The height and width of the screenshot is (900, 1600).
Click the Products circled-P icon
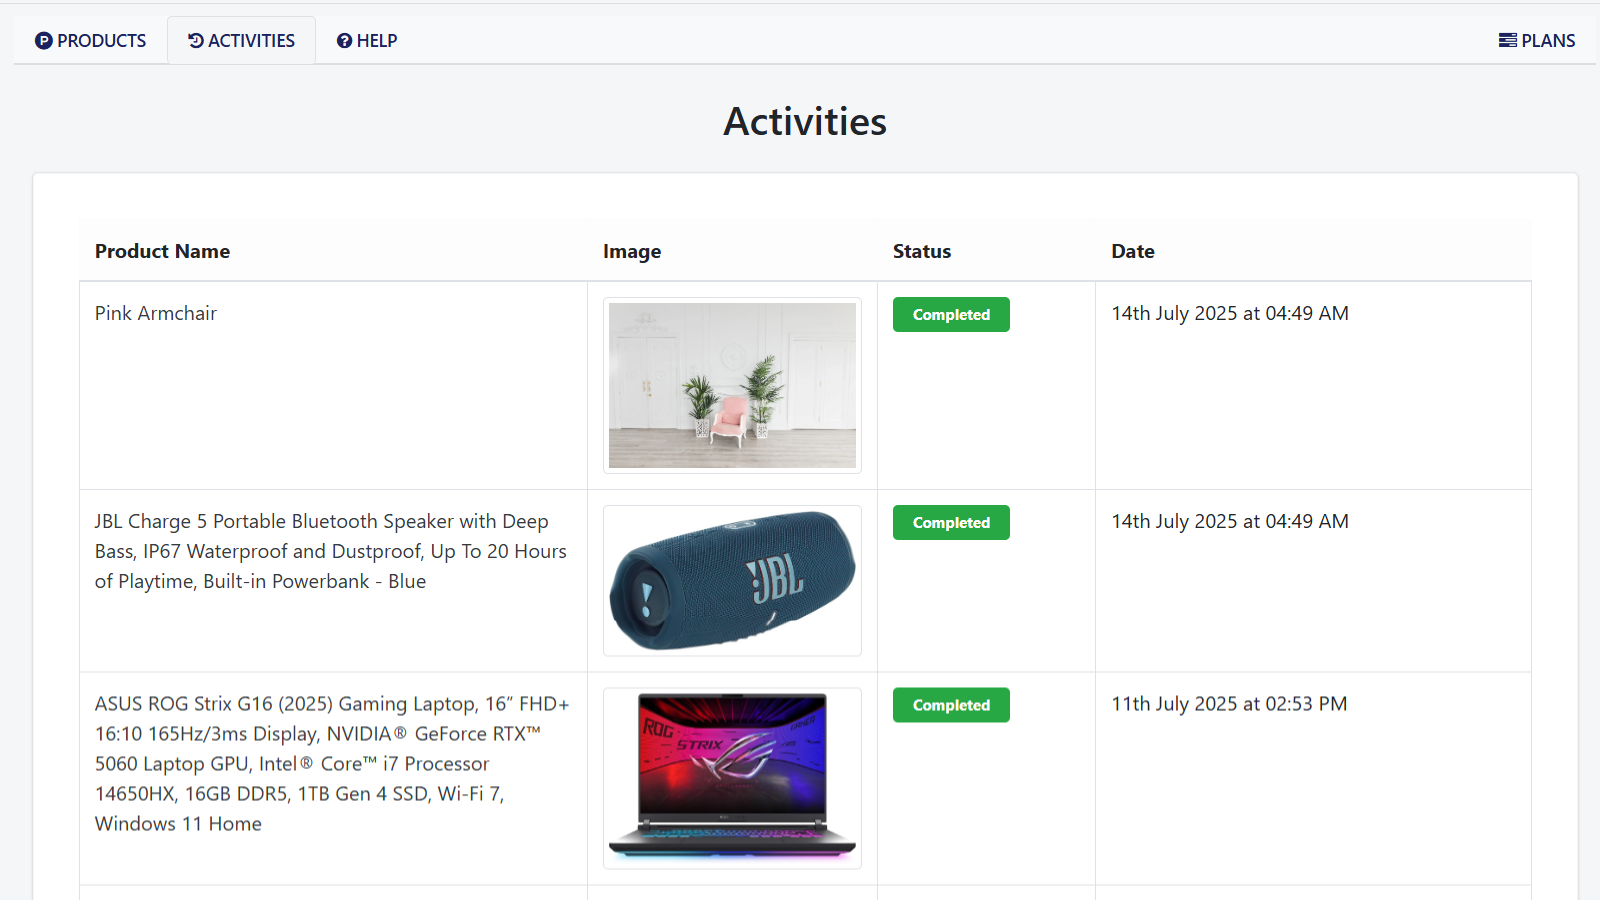[43, 41]
